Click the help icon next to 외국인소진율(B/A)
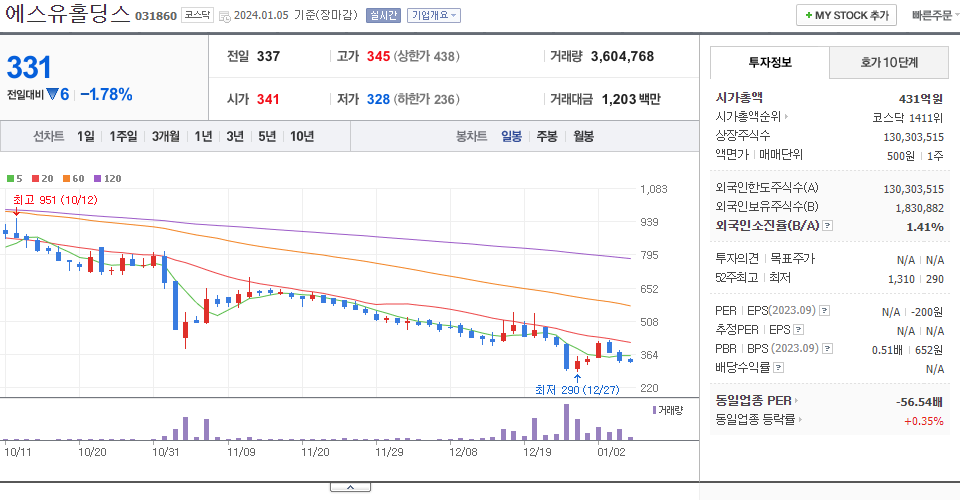This screenshot has height=500, width=960. point(827,226)
